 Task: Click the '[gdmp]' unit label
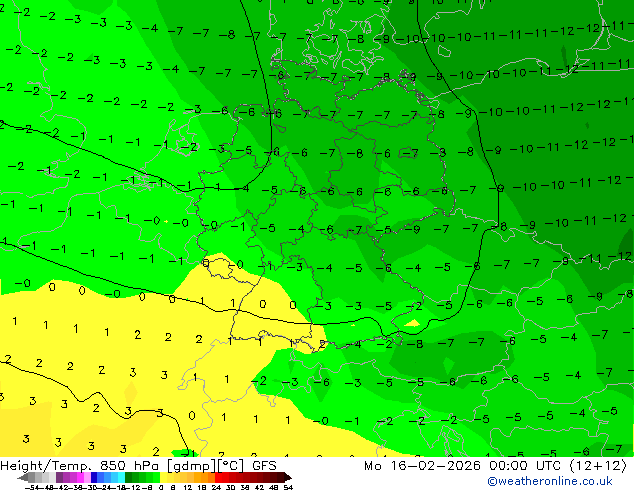(190, 466)
